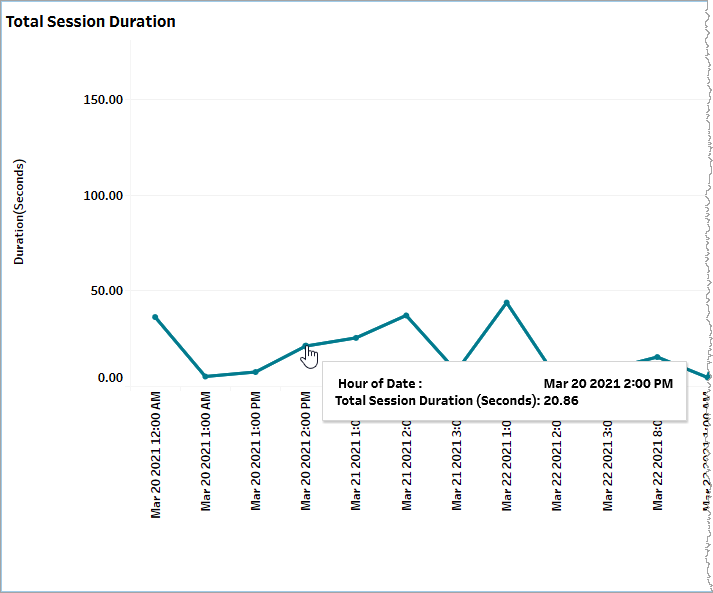Click the data point for Mar 20 12:00 AM

[155, 317]
